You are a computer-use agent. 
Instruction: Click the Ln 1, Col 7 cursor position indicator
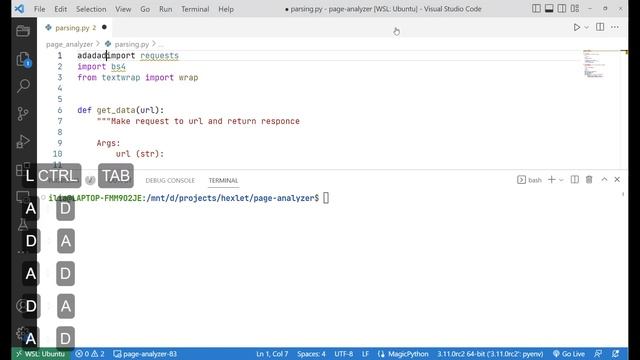pos(272,354)
